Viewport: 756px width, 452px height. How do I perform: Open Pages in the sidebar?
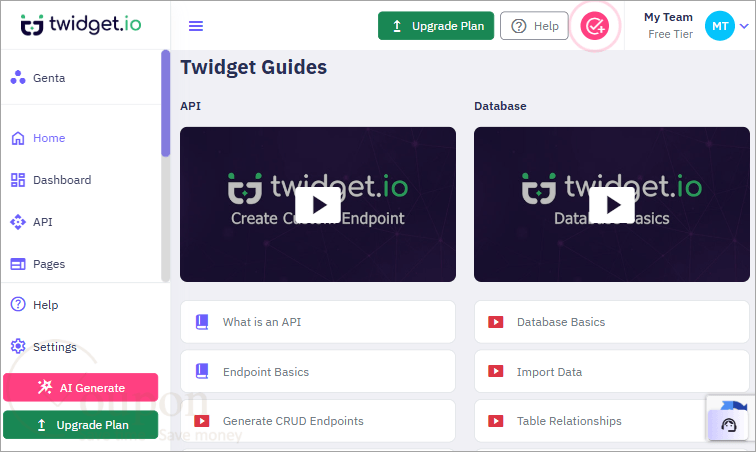(81, 264)
